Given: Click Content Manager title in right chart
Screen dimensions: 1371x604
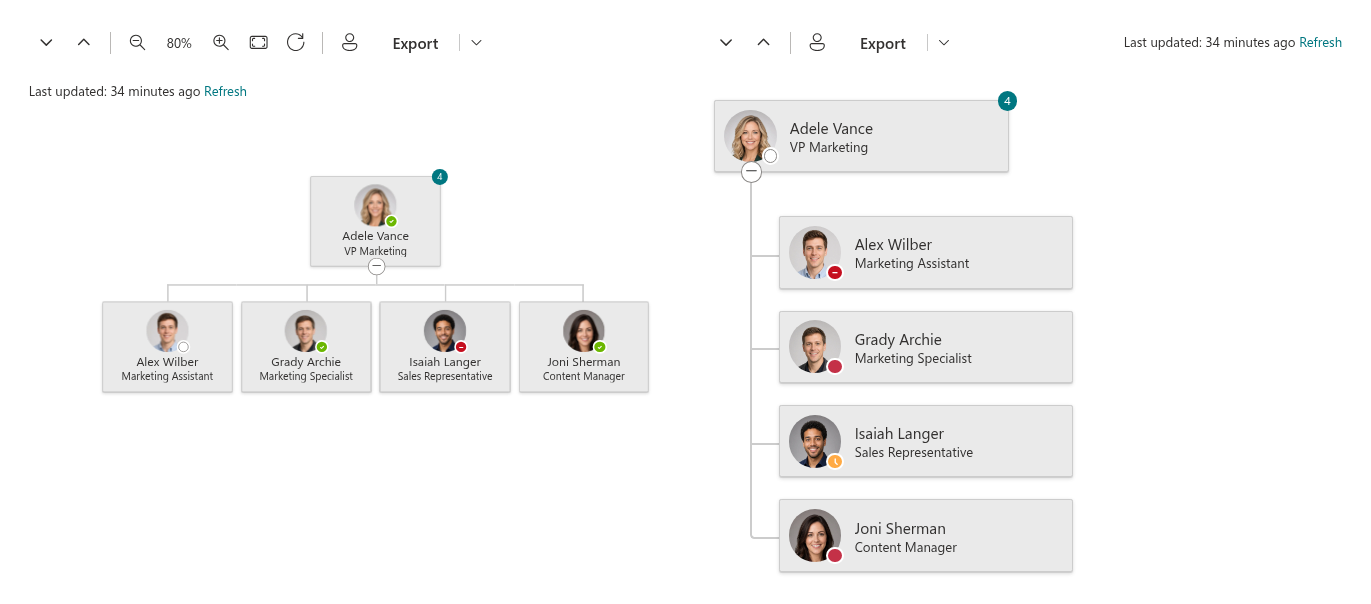Looking at the screenshot, I should click(x=906, y=548).
